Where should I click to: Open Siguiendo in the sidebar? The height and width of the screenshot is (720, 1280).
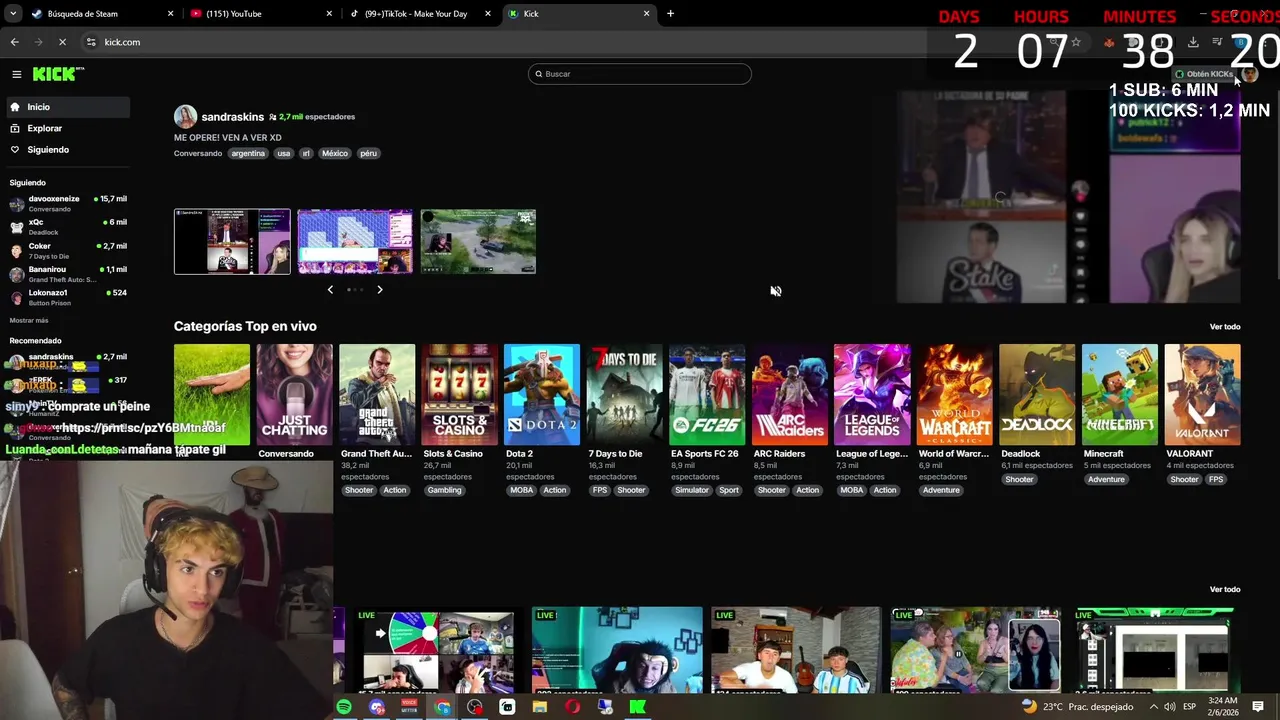point(66,150)
